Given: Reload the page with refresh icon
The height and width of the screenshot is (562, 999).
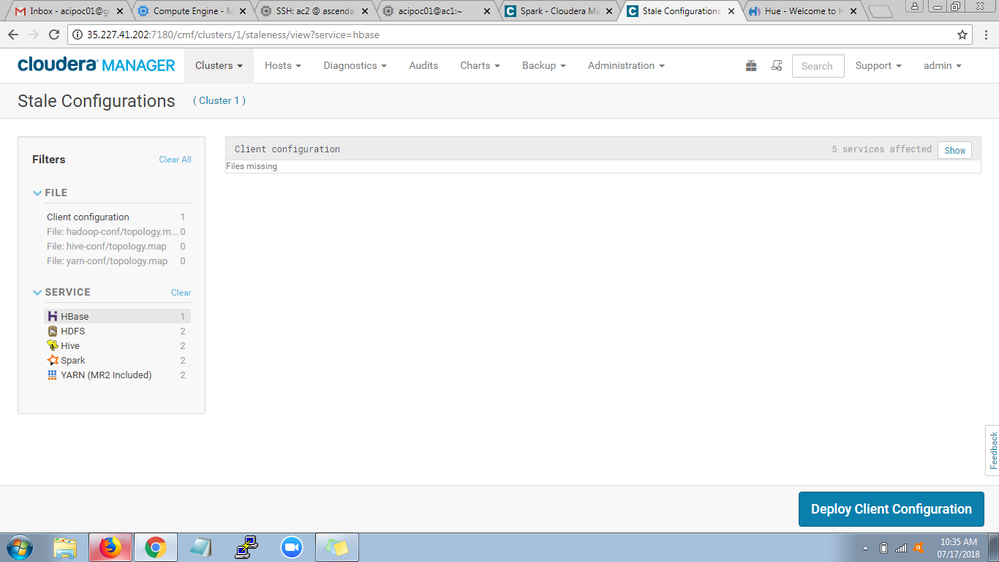Looking at the screenshot, I should click(54, 34).
